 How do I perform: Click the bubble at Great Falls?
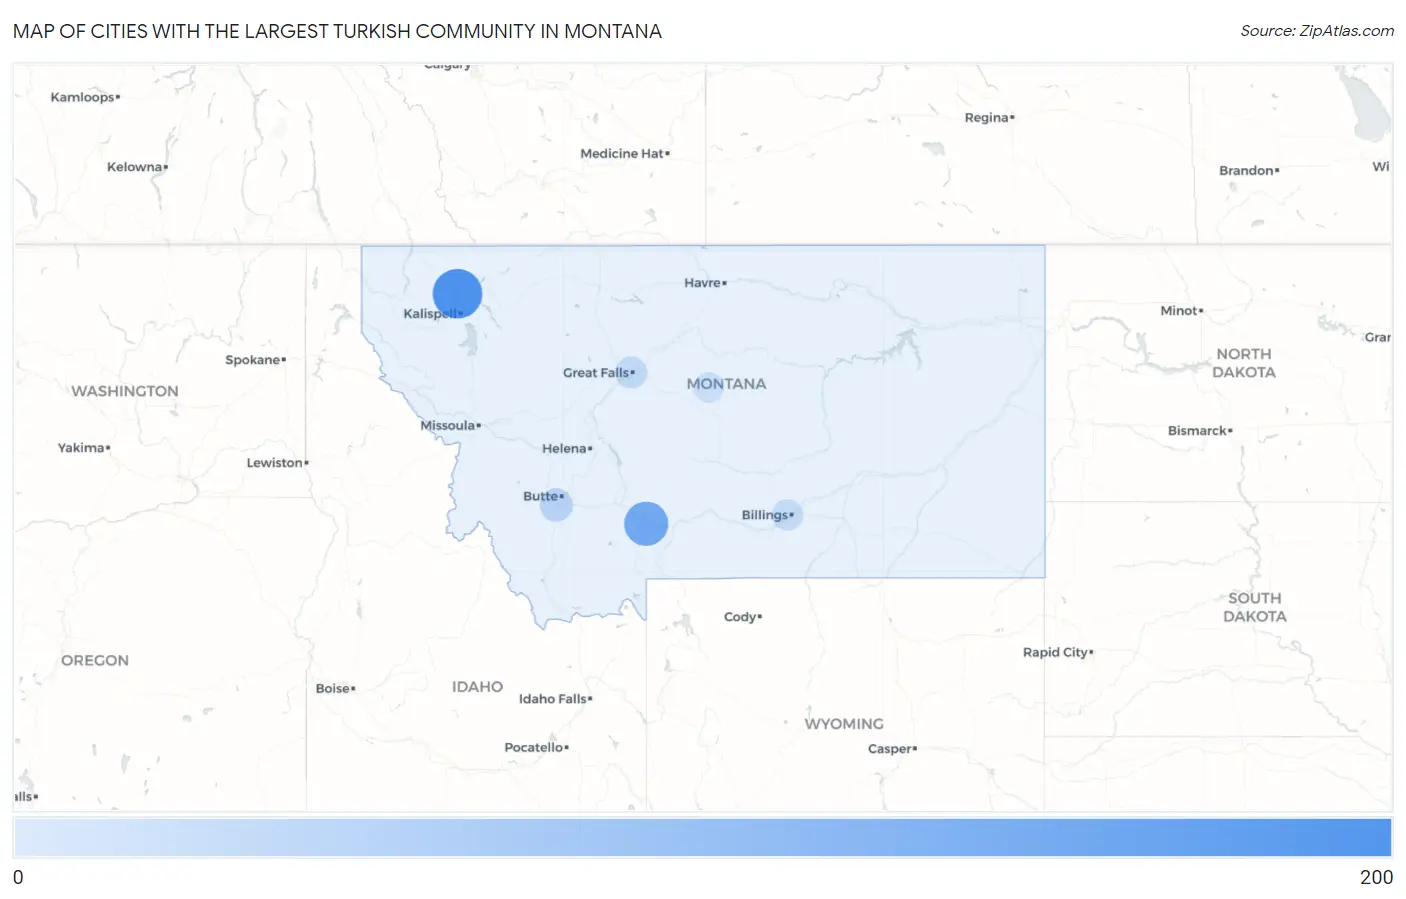tap(631, 372)
